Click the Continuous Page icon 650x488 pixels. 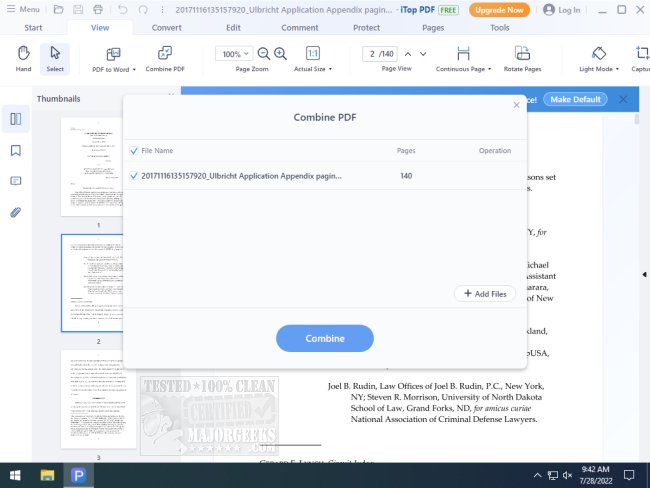(463, 53)
